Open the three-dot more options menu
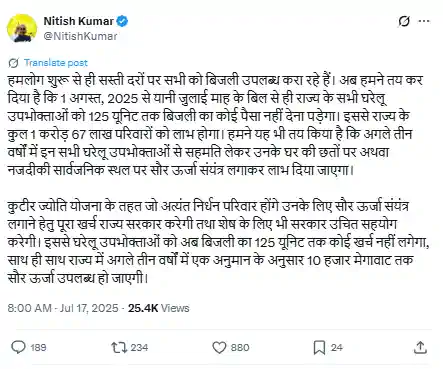This screenshot has height=369, width=443. [x=424, y=21]
